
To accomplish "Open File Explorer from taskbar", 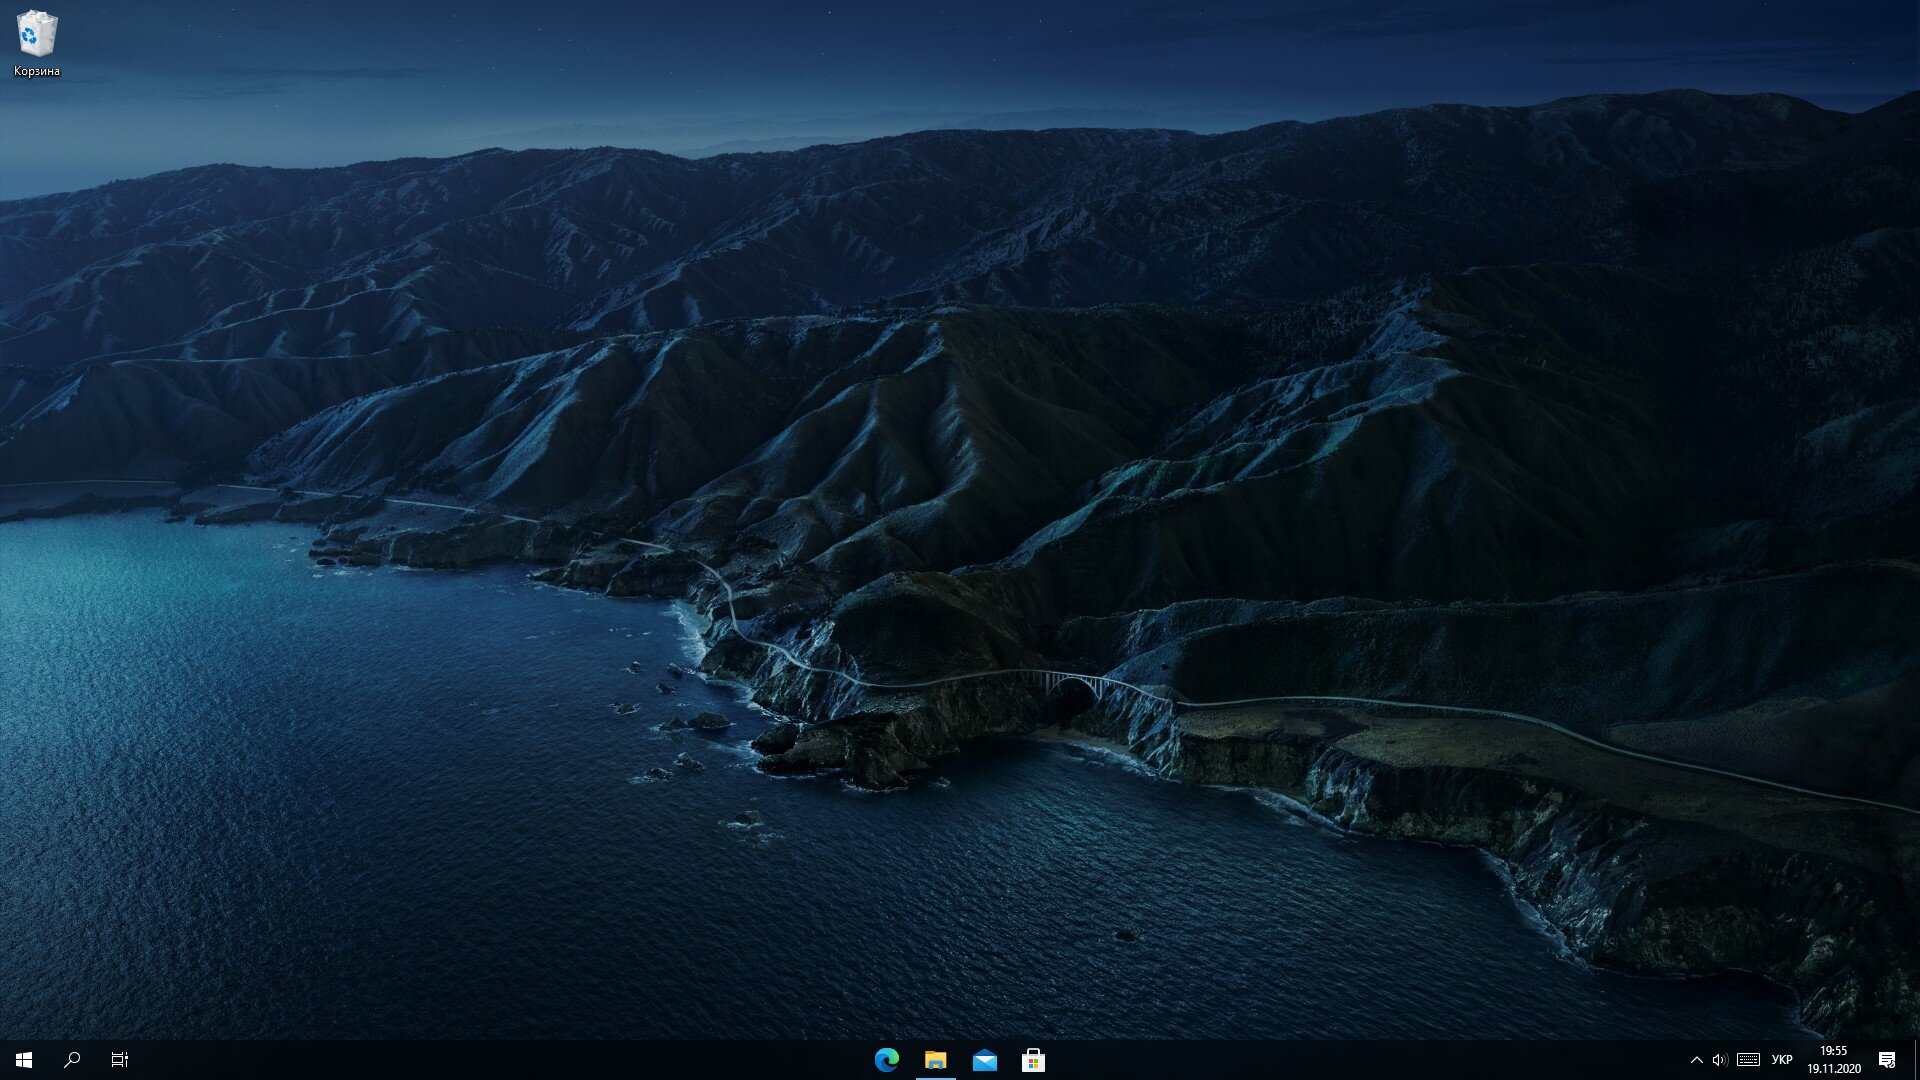I will click(x=936, y=1060).
